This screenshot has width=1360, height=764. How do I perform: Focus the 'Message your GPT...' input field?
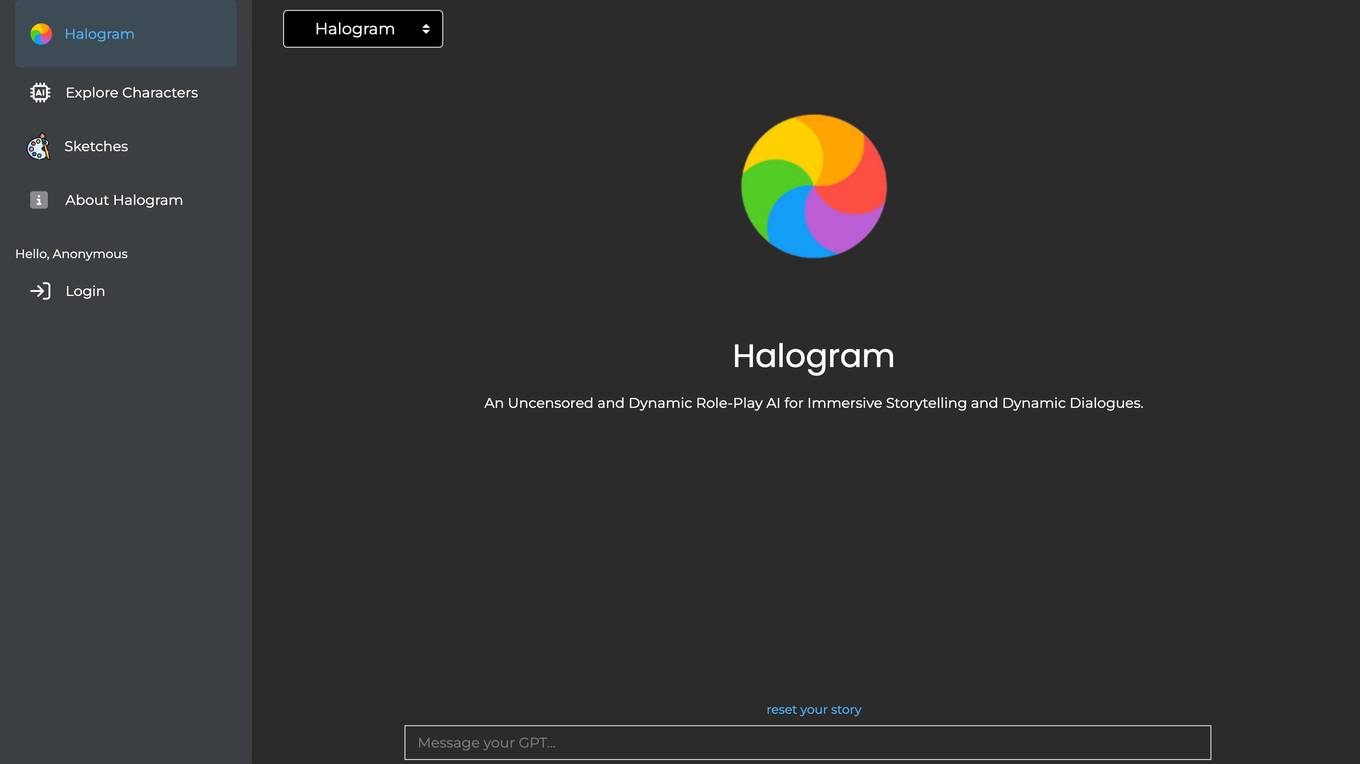pos(808,743)
